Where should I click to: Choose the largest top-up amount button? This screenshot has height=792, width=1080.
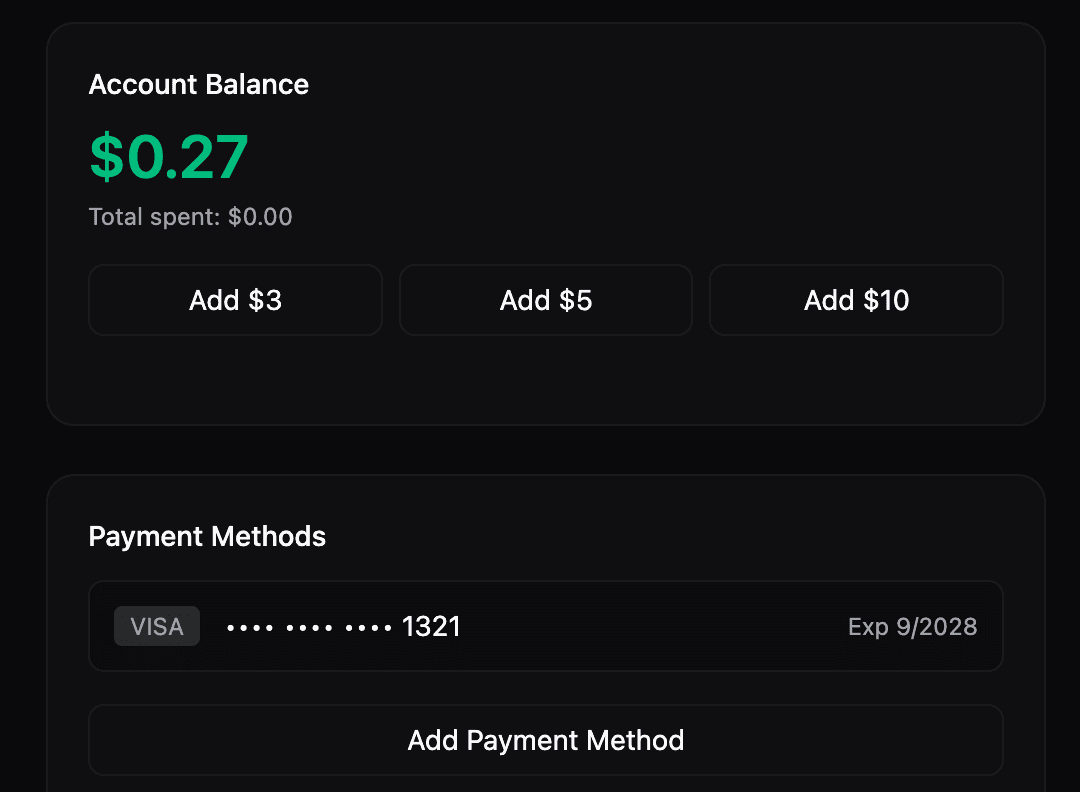856,300
